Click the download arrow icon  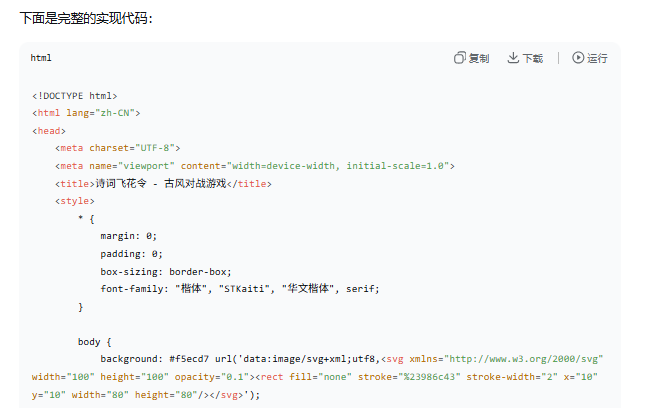(513, 58)
